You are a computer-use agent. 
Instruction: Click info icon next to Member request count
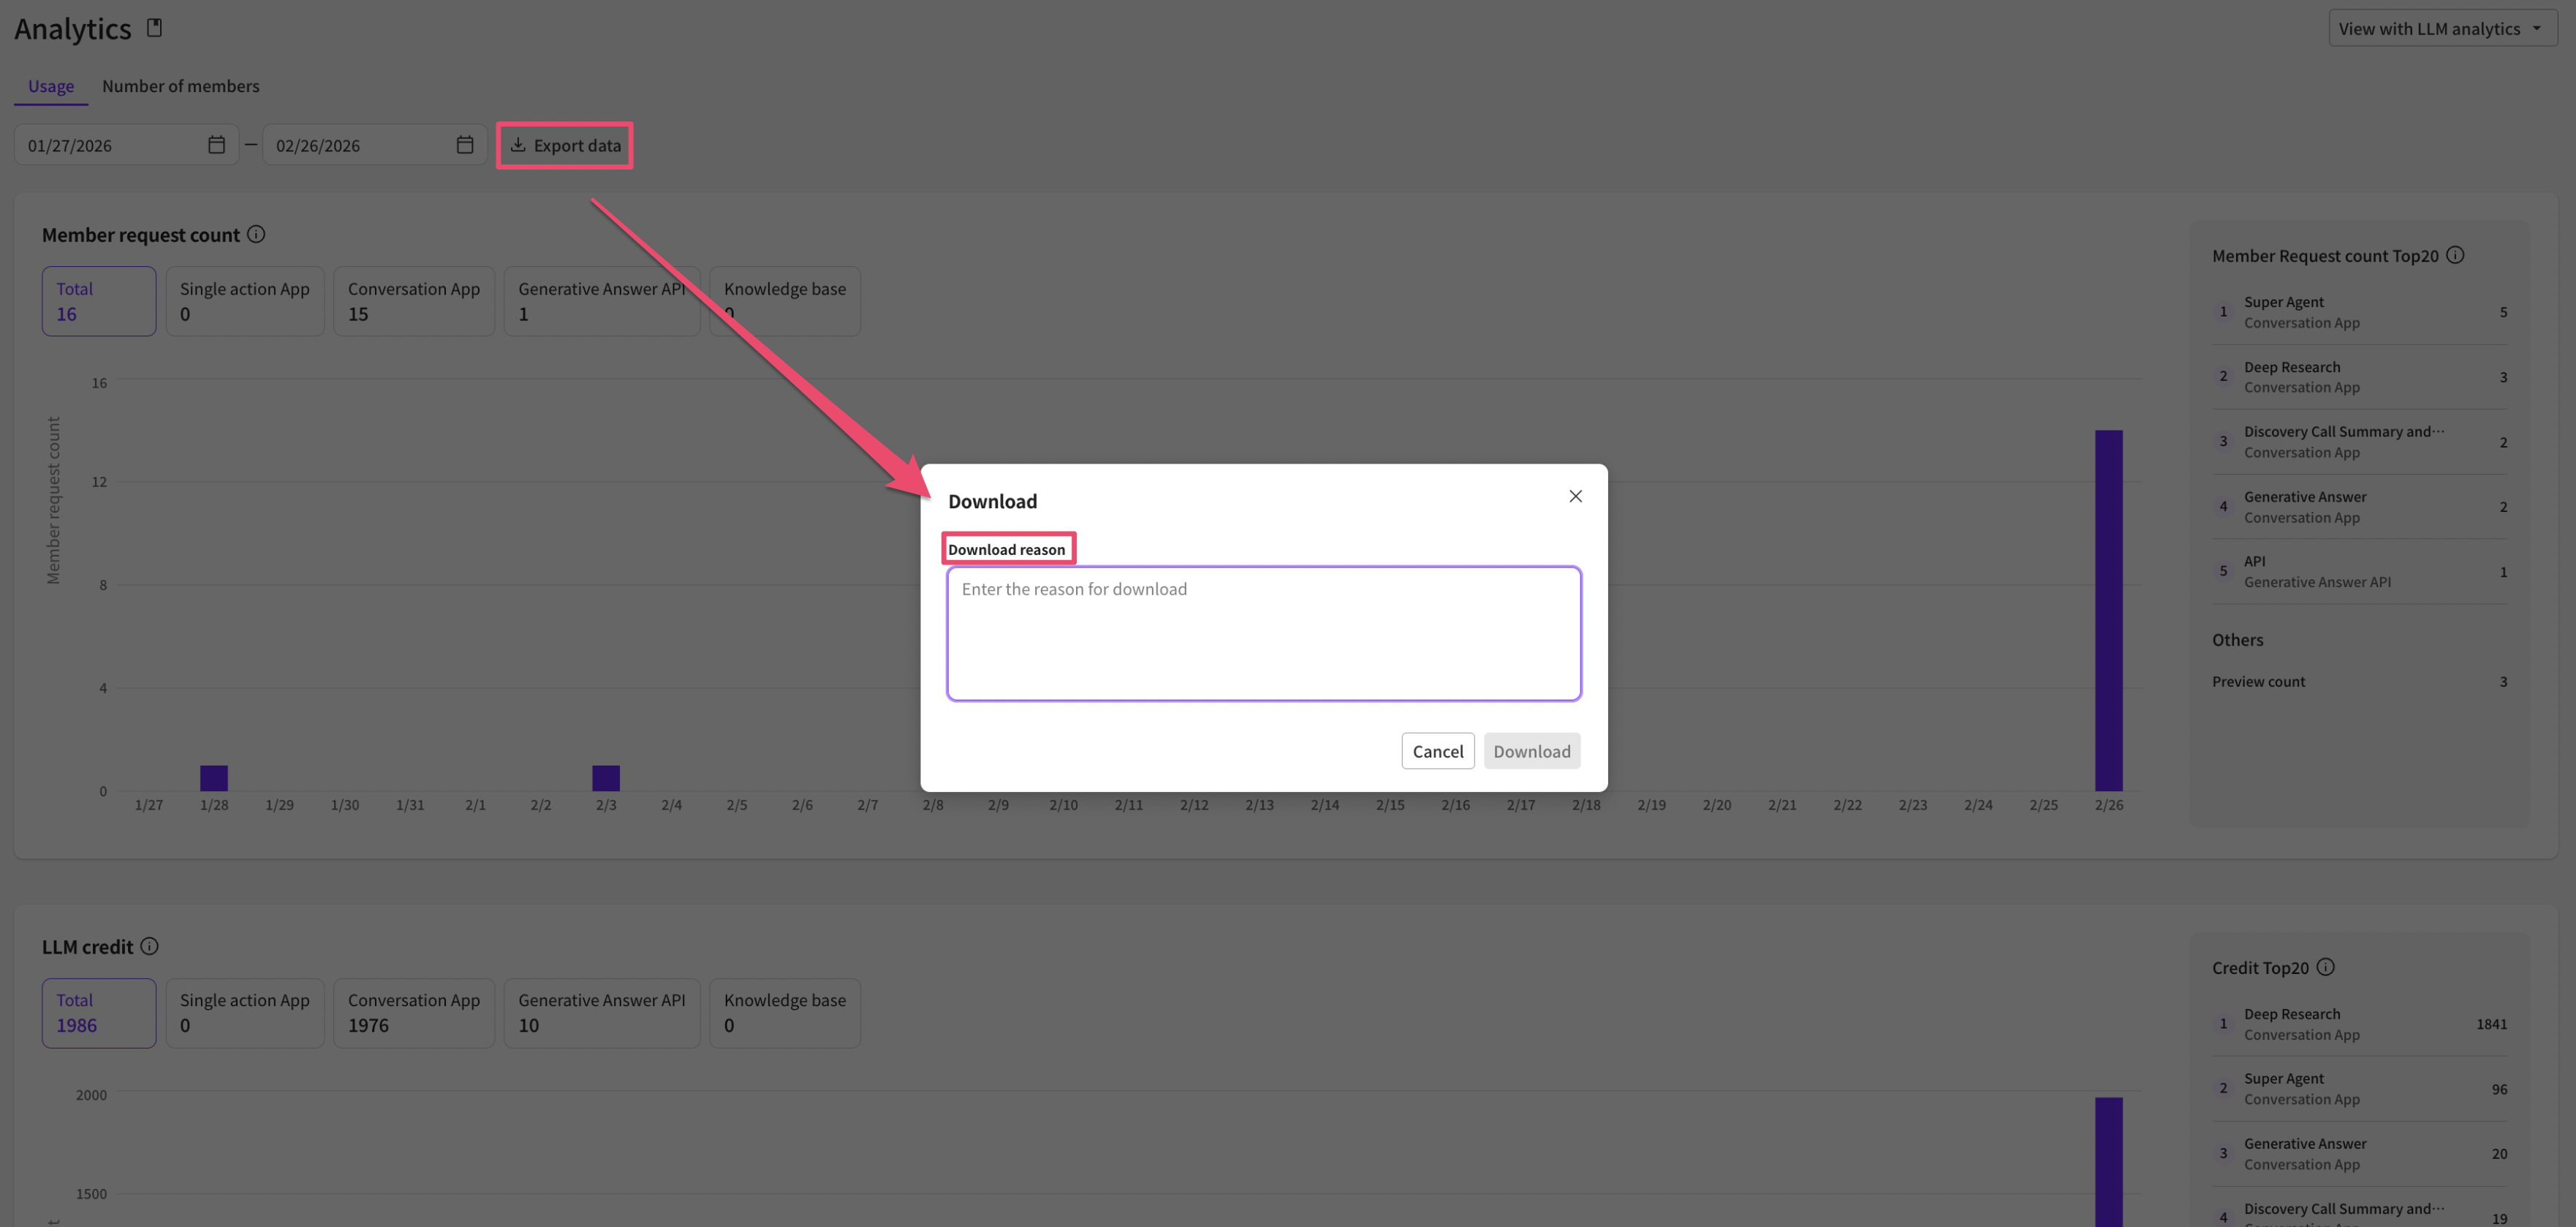256,234
